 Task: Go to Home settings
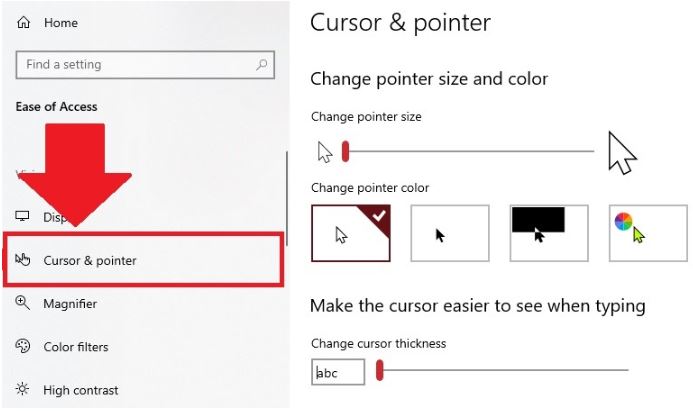[61, 23]
